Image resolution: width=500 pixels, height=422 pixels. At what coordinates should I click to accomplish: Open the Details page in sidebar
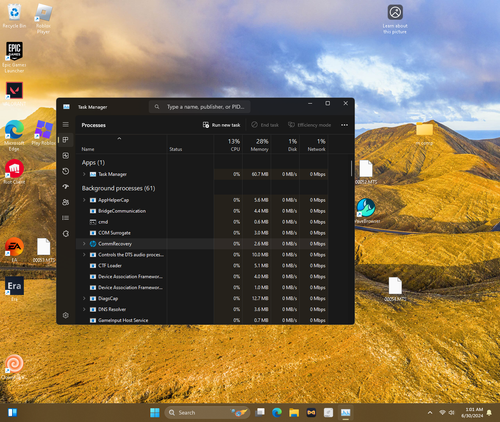tap(66, 218)
